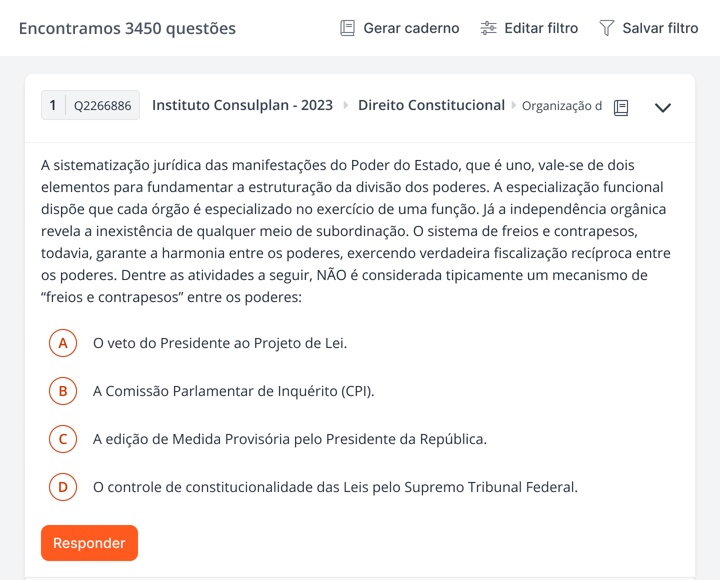Click the question ID Q2266886 badge
Viewport: 720px width, 580px height.
pyautogui.click(x=102, y=106)
